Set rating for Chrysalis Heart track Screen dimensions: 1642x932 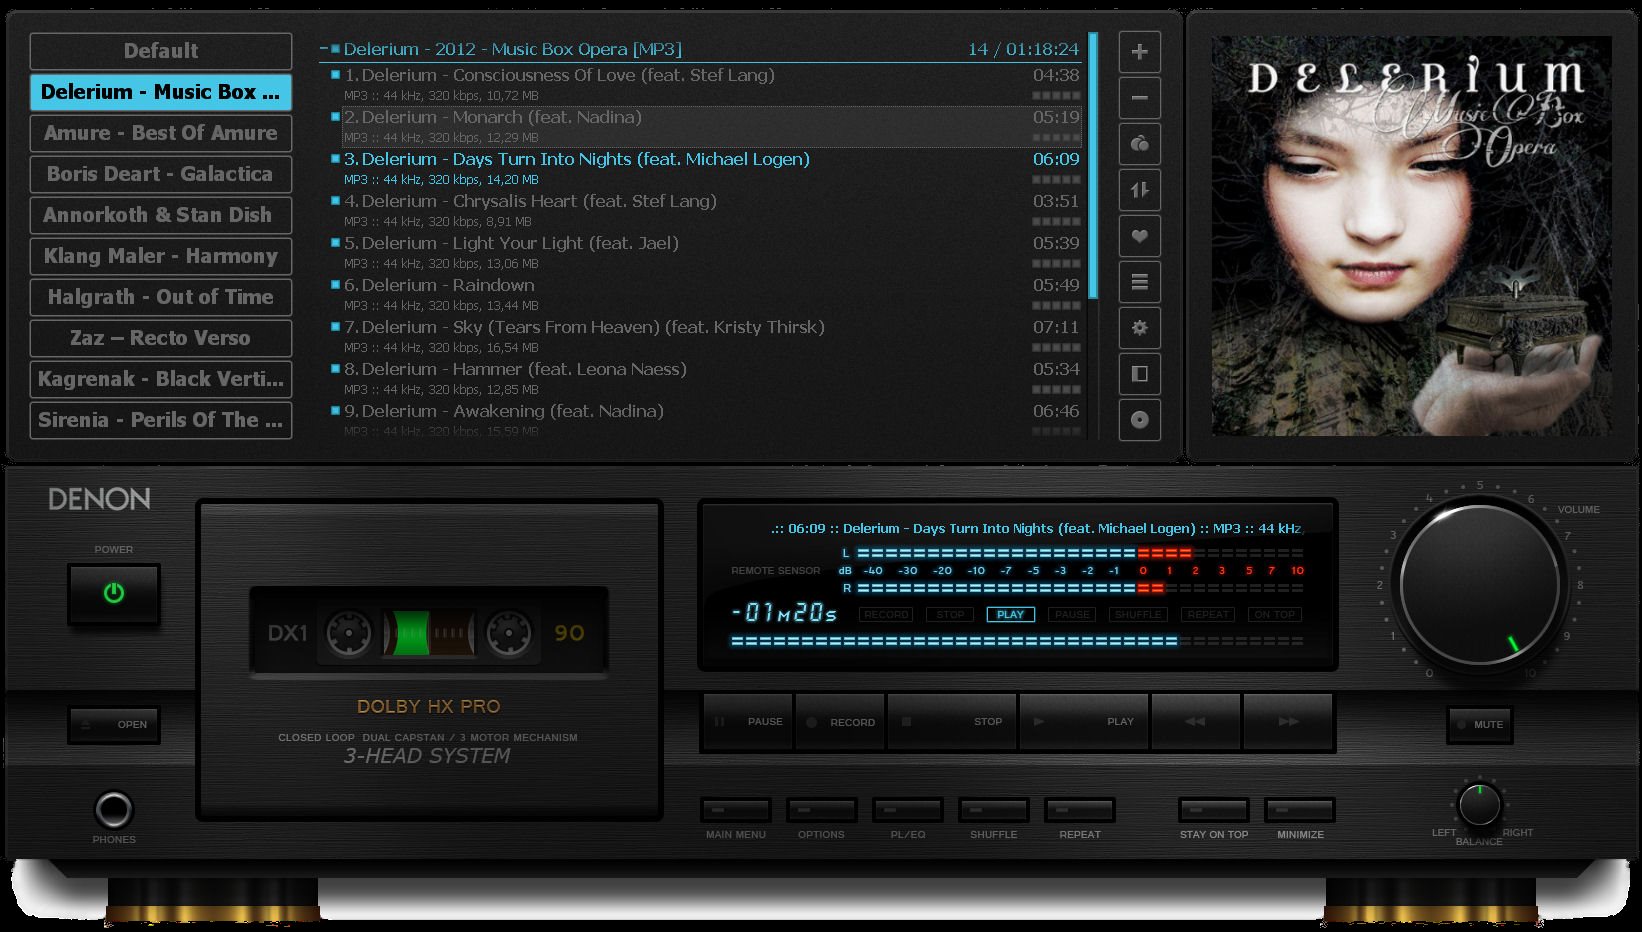coord(1056,222)
